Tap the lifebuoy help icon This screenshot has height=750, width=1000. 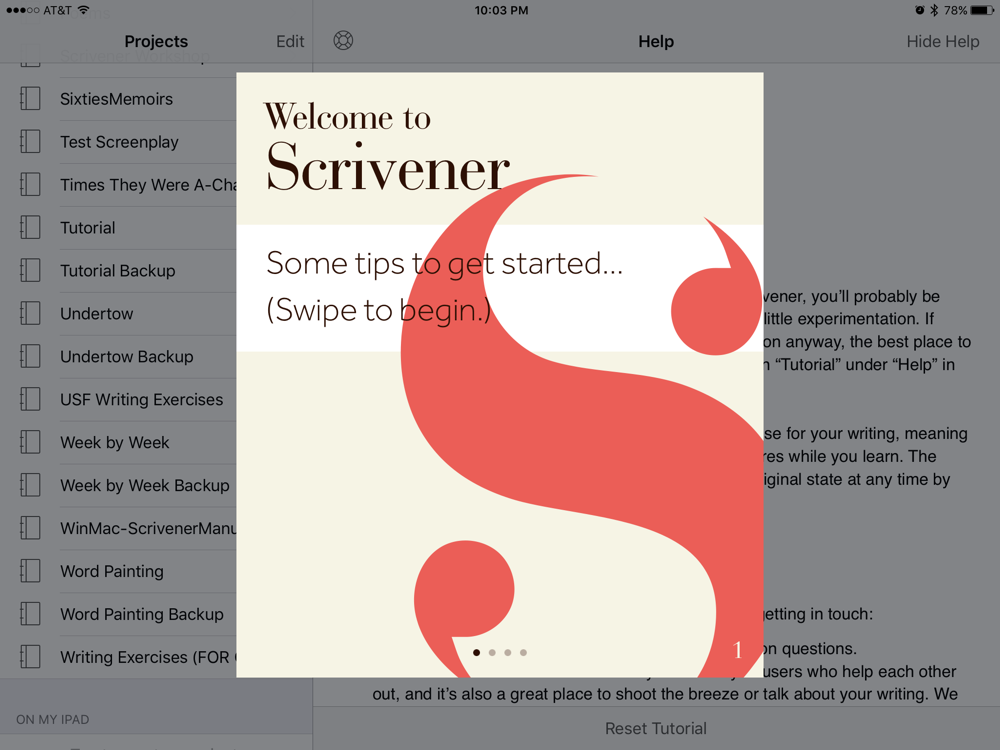tap(343, 41)
